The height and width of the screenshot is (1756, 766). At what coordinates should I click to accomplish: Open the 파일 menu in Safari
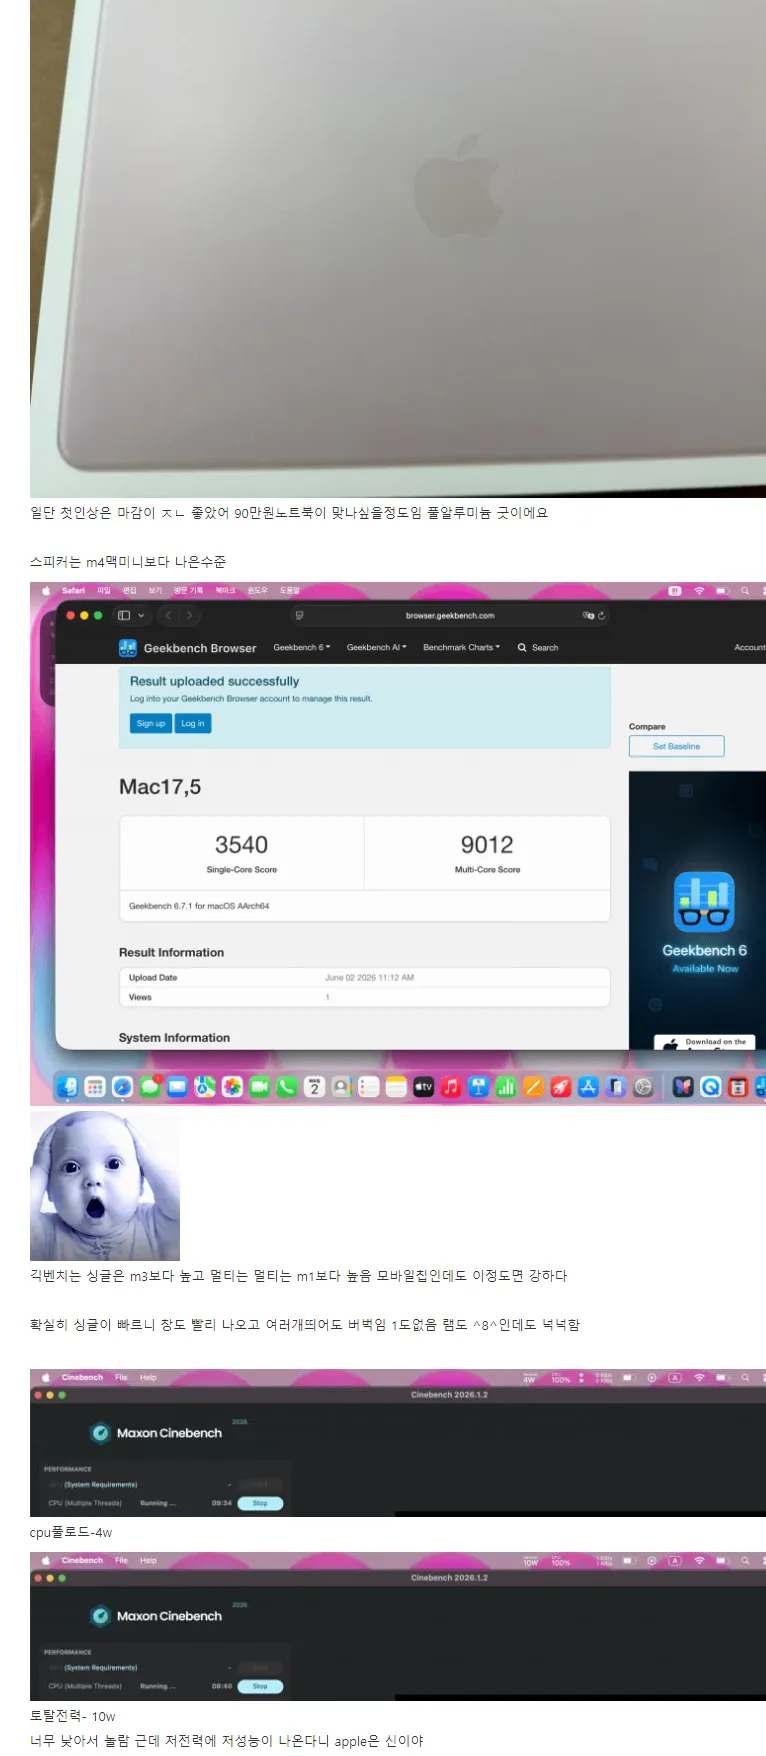[x=103, y=591]
